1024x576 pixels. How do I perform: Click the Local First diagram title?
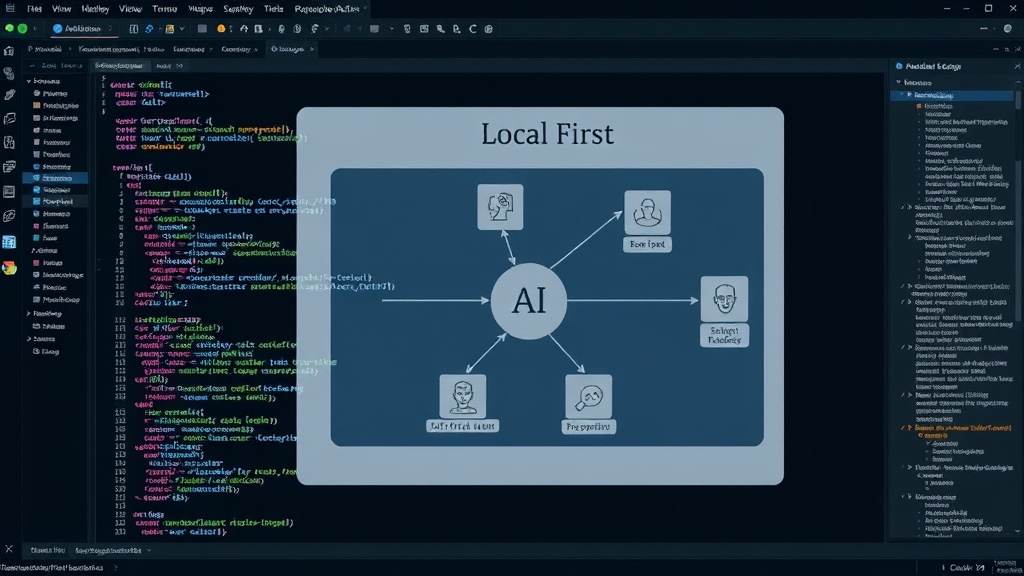(x=547, y=134)
